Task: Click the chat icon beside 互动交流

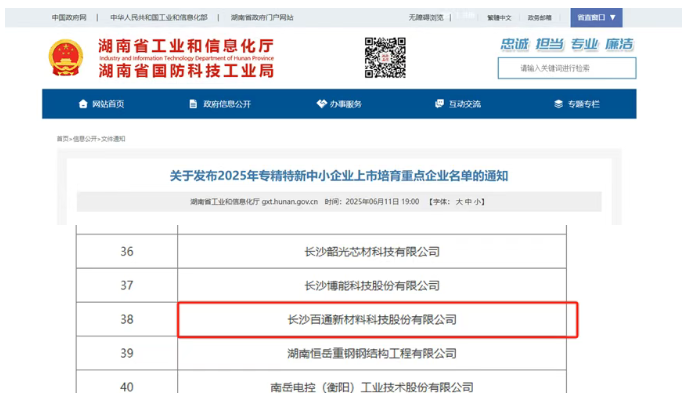Action: click(x=439, y=104)
